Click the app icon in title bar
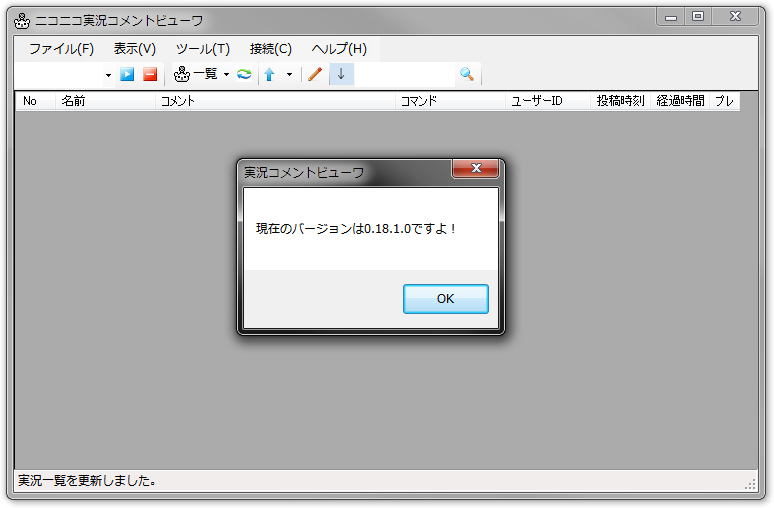The width and height of the screenshot is (774, 508). point(22,21)
